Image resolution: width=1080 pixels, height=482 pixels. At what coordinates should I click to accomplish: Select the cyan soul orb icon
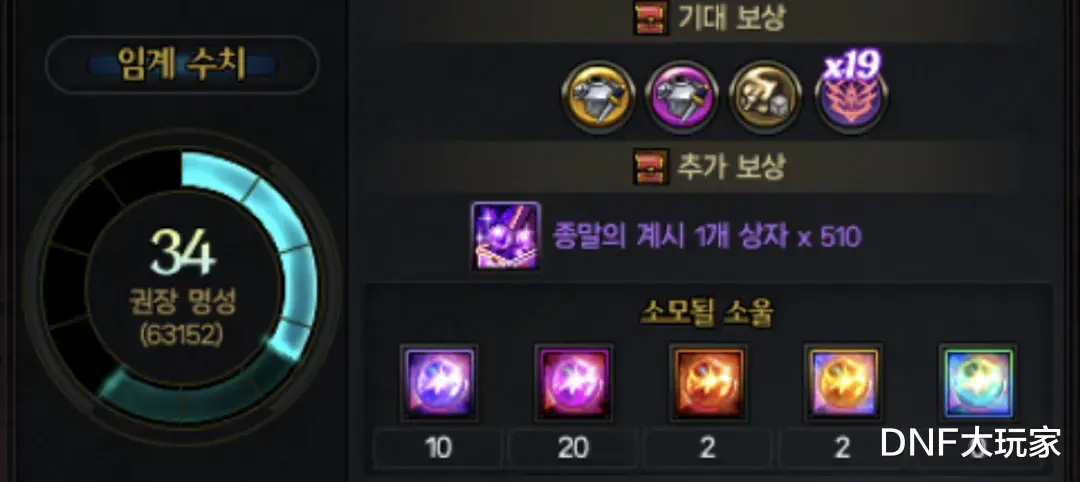point(977,383)
